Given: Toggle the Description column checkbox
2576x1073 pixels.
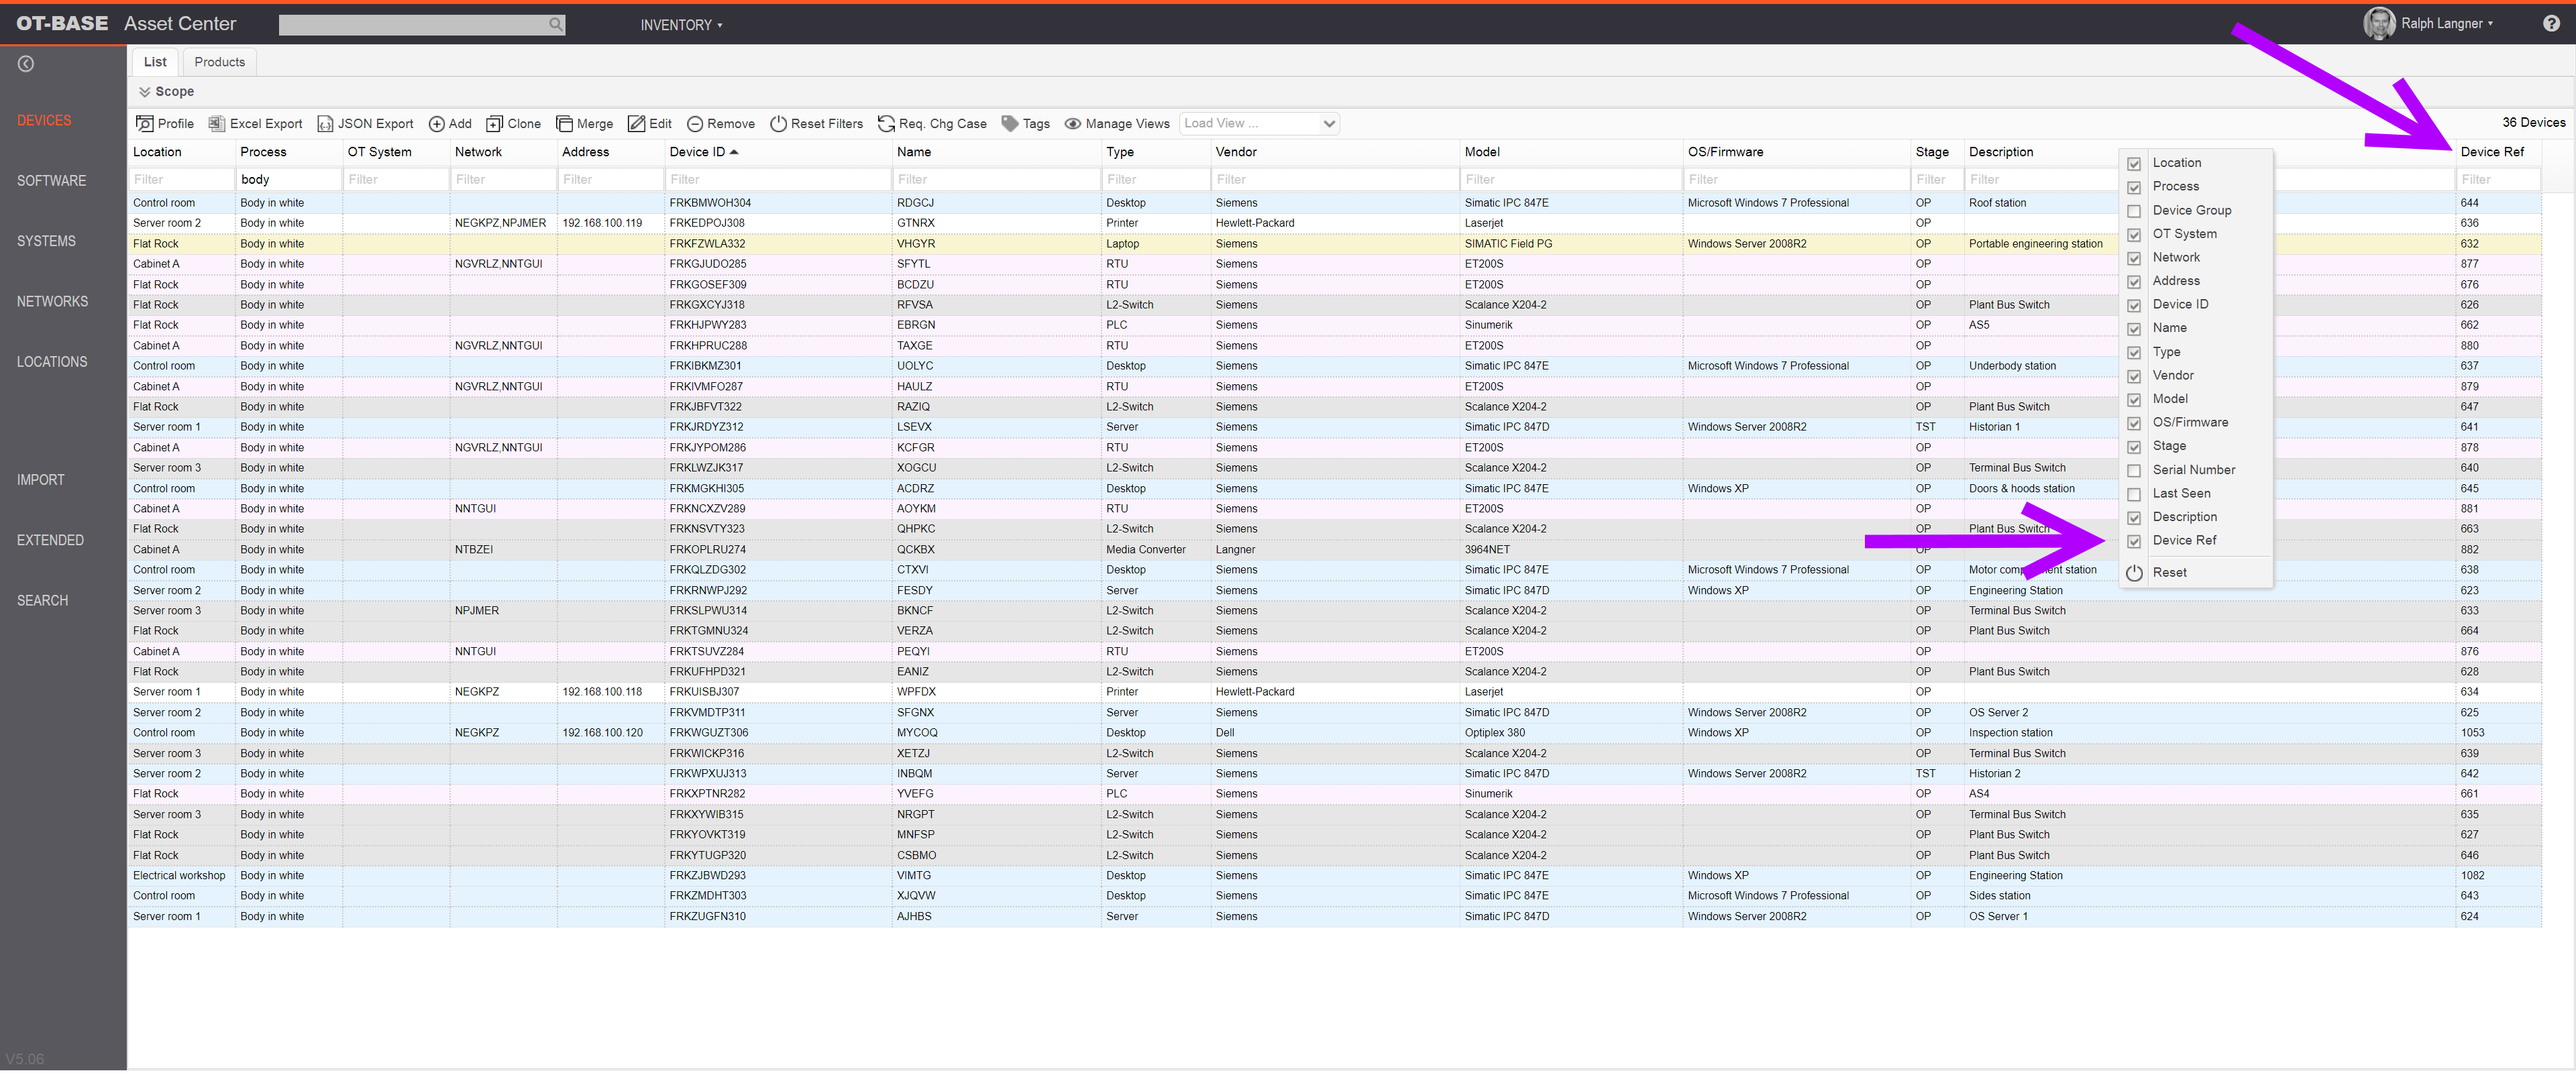Looking at the screenshot, I should coord(2134,518).
